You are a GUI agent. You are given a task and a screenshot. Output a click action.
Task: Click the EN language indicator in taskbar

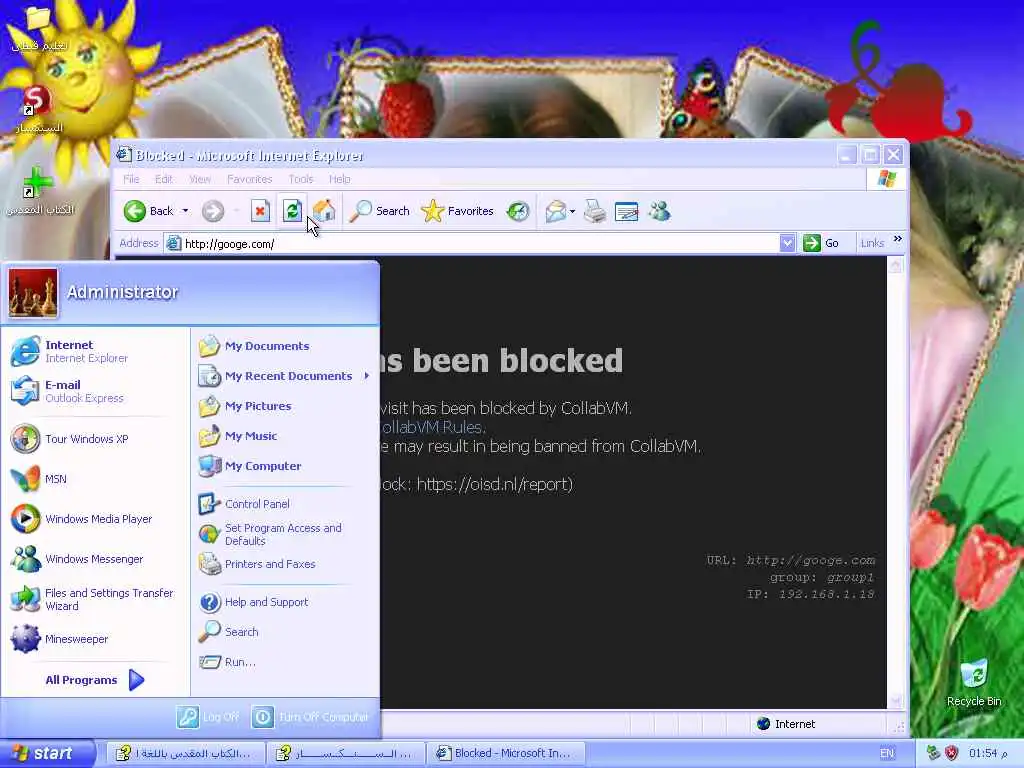pos(887,753)
